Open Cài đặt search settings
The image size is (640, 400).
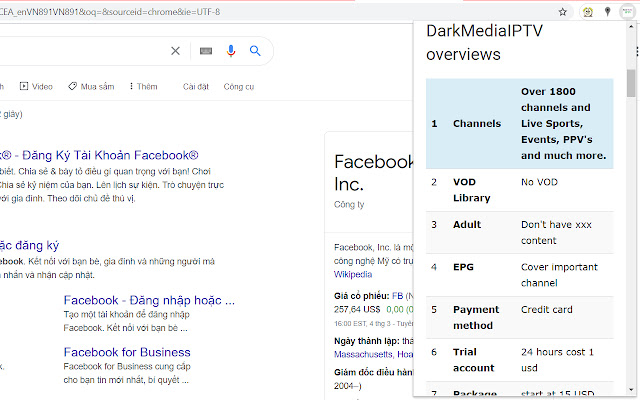click(x=196, y=87)
